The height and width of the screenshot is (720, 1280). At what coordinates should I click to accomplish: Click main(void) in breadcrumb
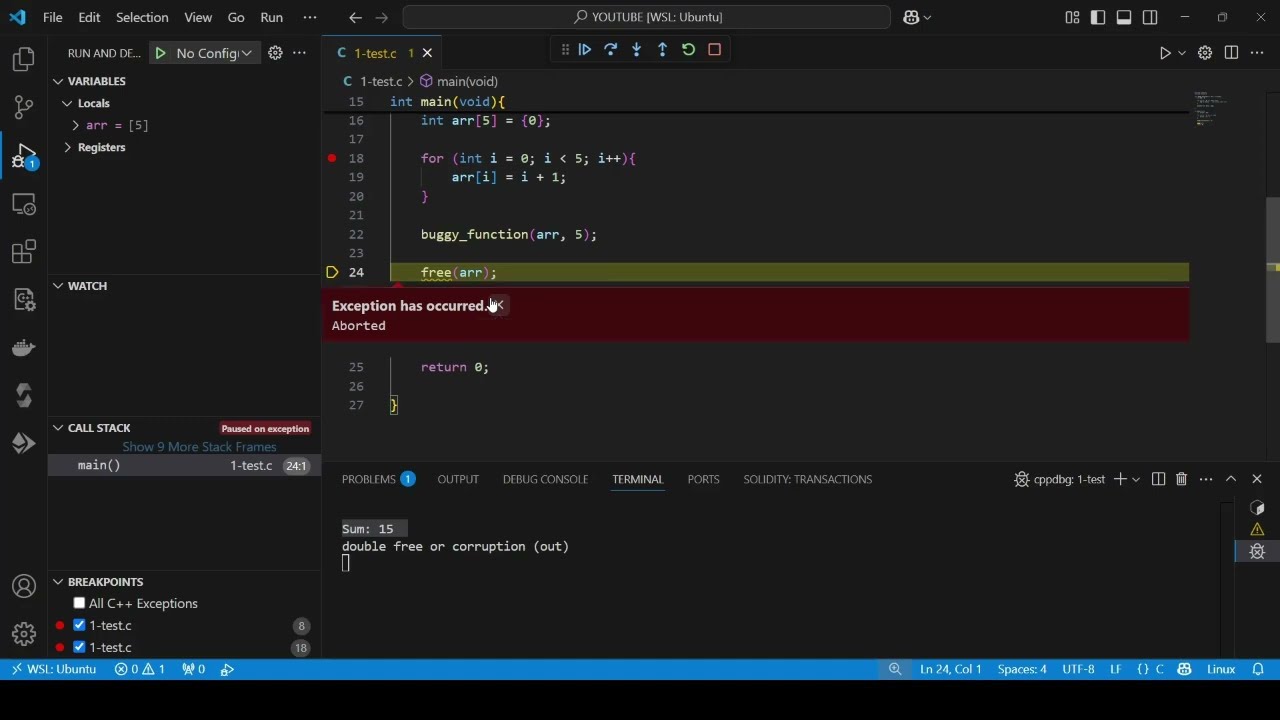458,81
